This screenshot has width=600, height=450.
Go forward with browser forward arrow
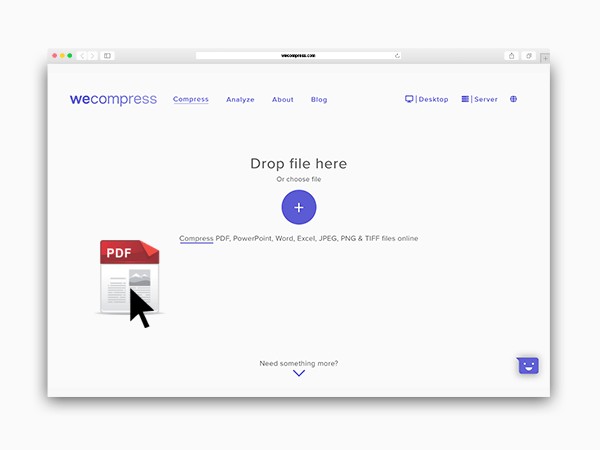[92, 56]
